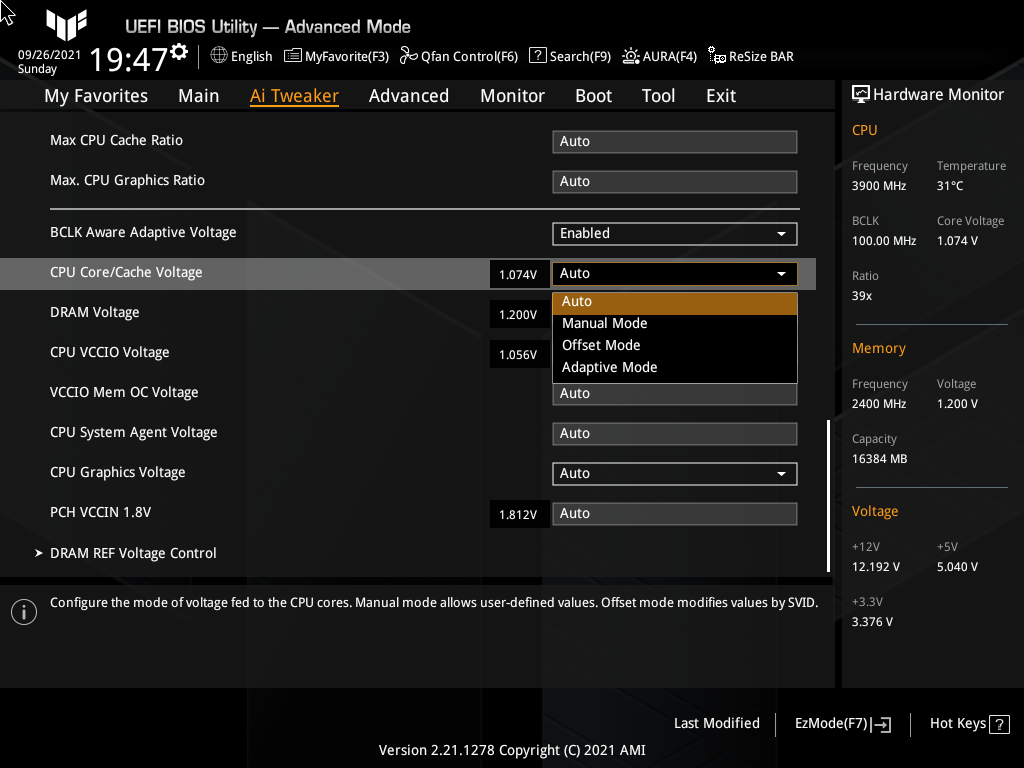The width and height of the screenshot is (1024, 768).
Task: Open the Monitor tab
Action: point(512,95)
